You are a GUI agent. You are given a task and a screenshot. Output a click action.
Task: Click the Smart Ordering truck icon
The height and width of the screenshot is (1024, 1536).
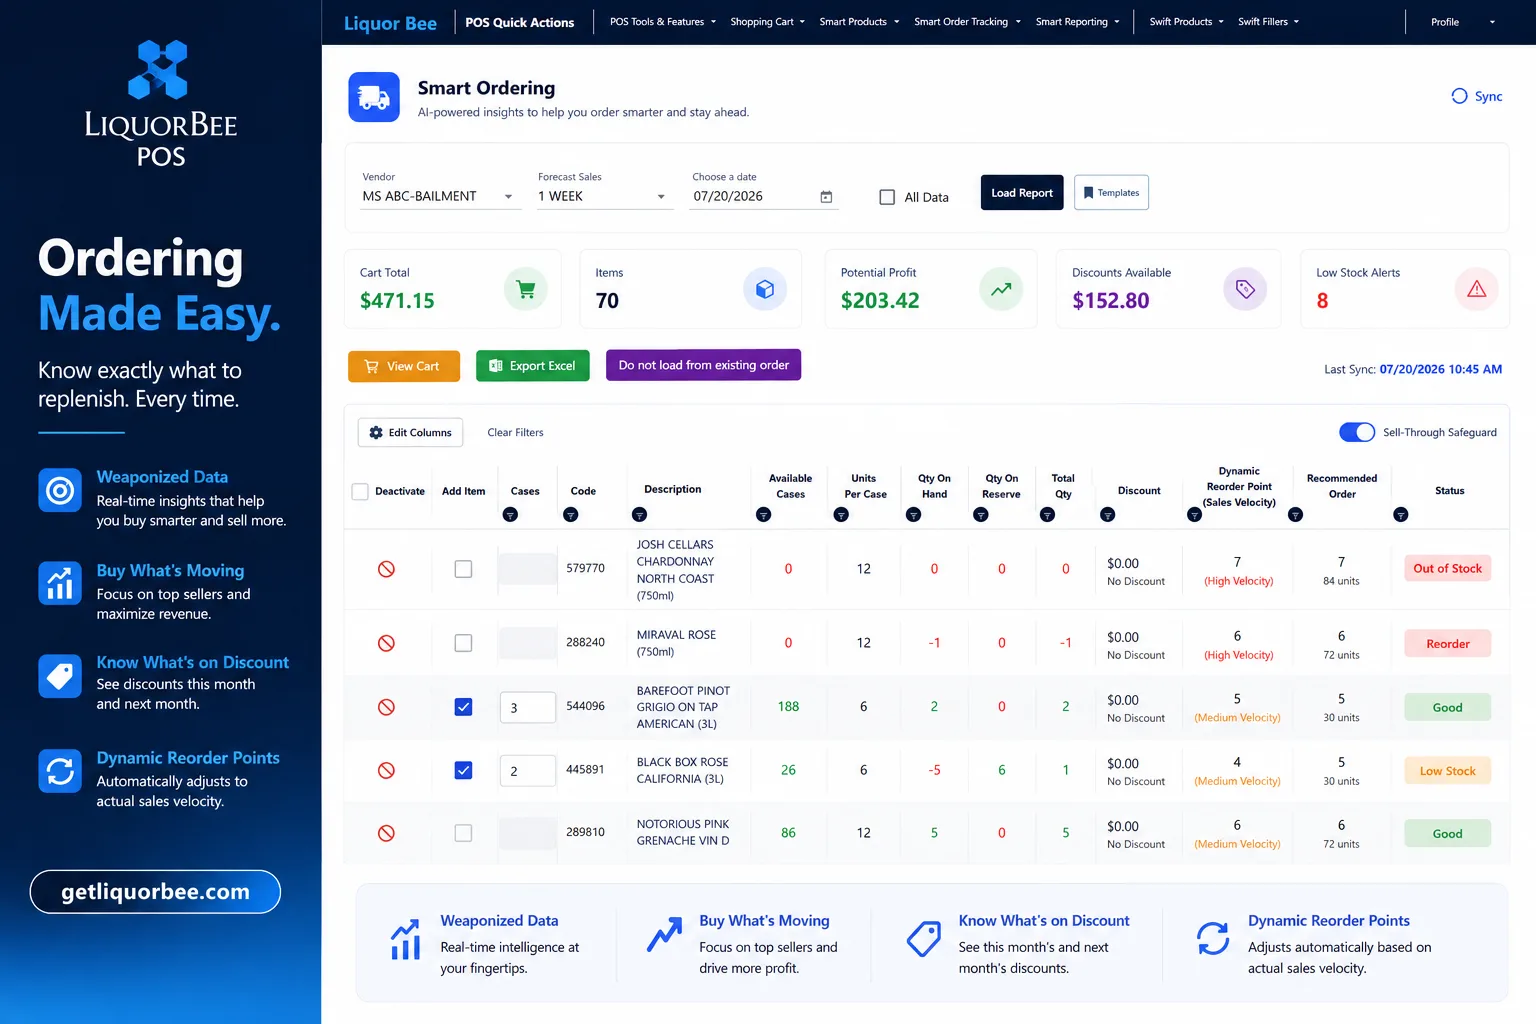point(374,97)
